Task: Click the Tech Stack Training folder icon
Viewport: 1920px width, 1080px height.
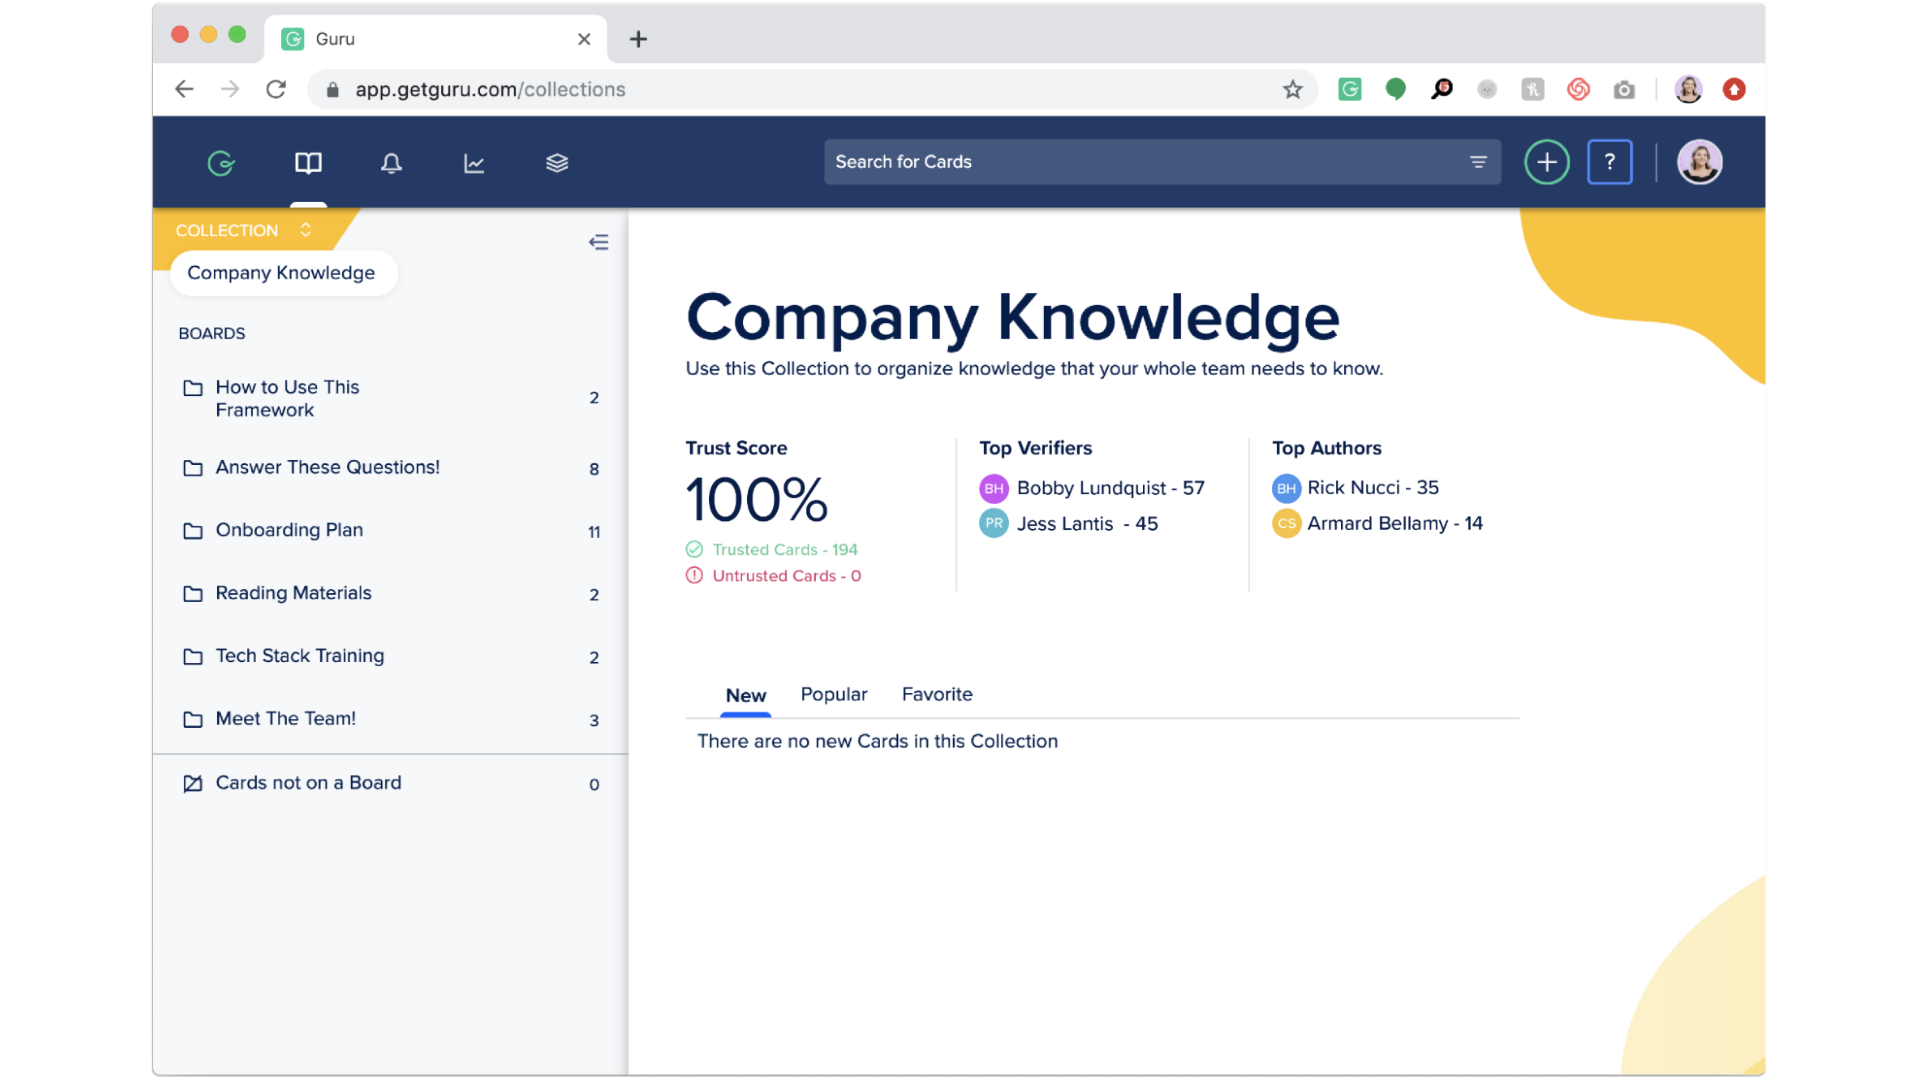Action: tap(193, 657)
